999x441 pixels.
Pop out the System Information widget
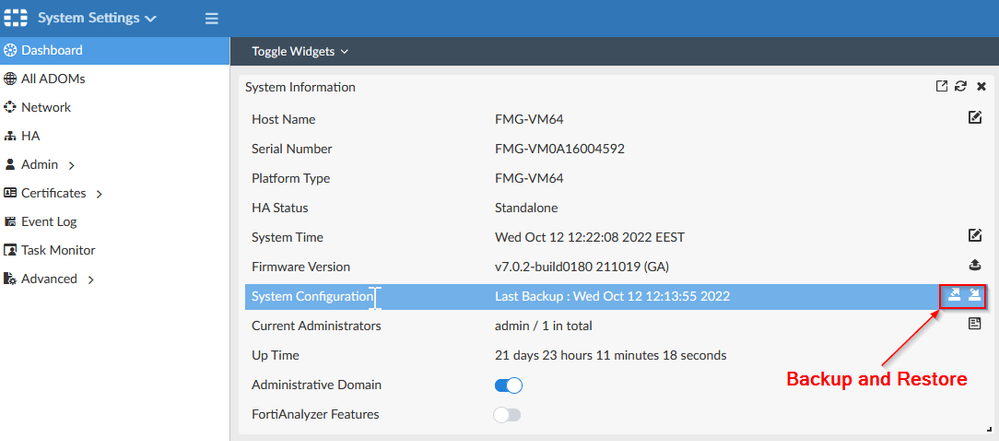click(941, 87)
